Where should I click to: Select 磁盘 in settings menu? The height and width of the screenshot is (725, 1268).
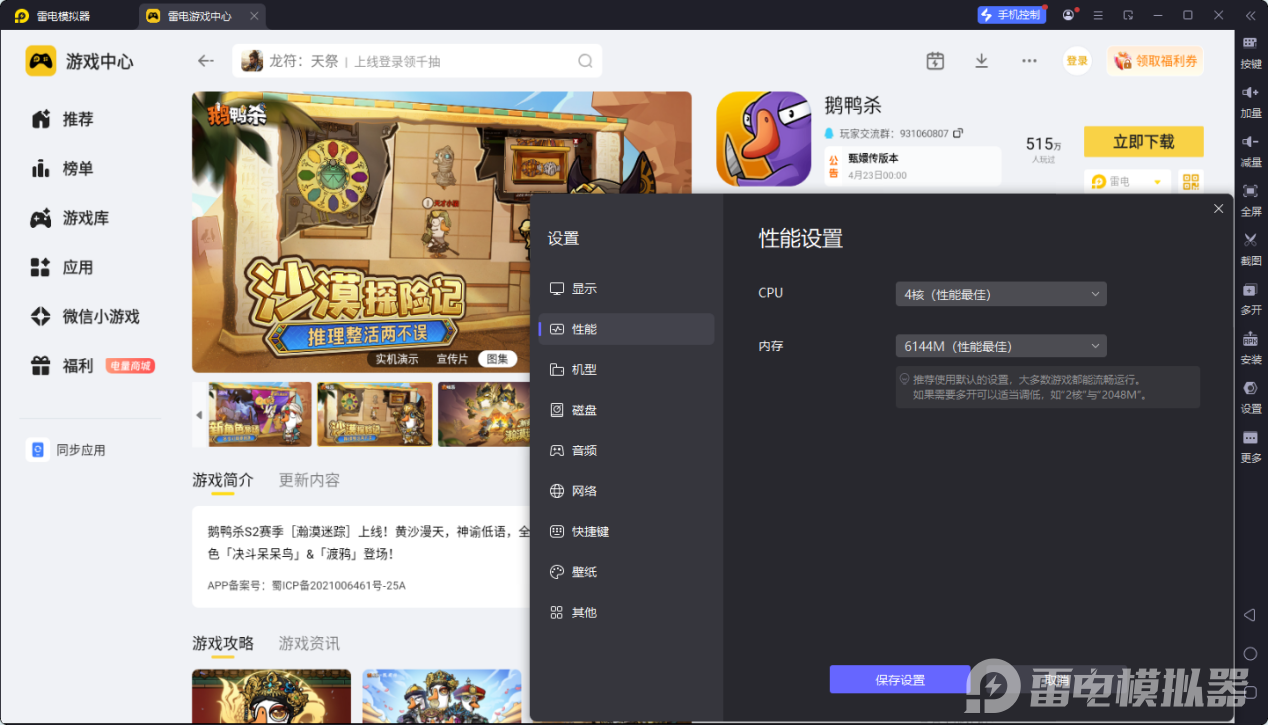(626, 410)
